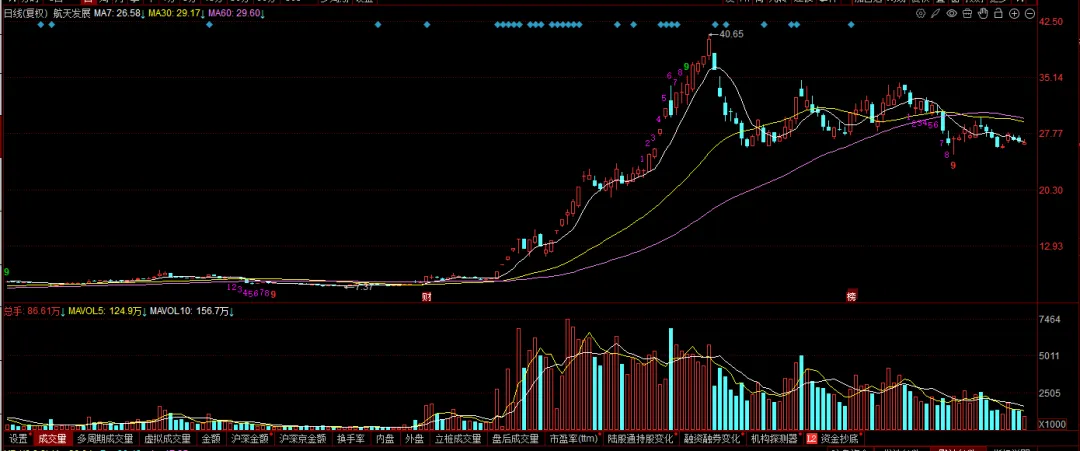Click the X1000 volume unit label

pyautogui.click(x=1050, y=424)
